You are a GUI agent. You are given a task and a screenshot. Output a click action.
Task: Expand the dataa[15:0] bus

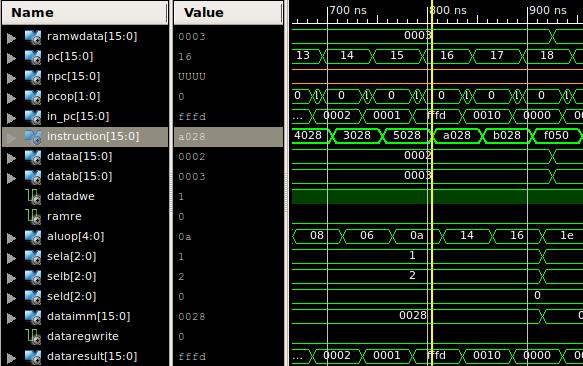[12, 158]
